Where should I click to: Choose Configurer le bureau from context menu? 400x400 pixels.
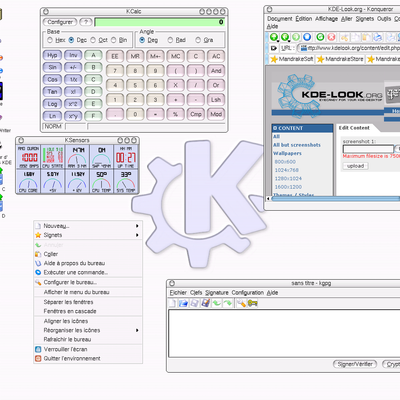(x=88, y=282)
